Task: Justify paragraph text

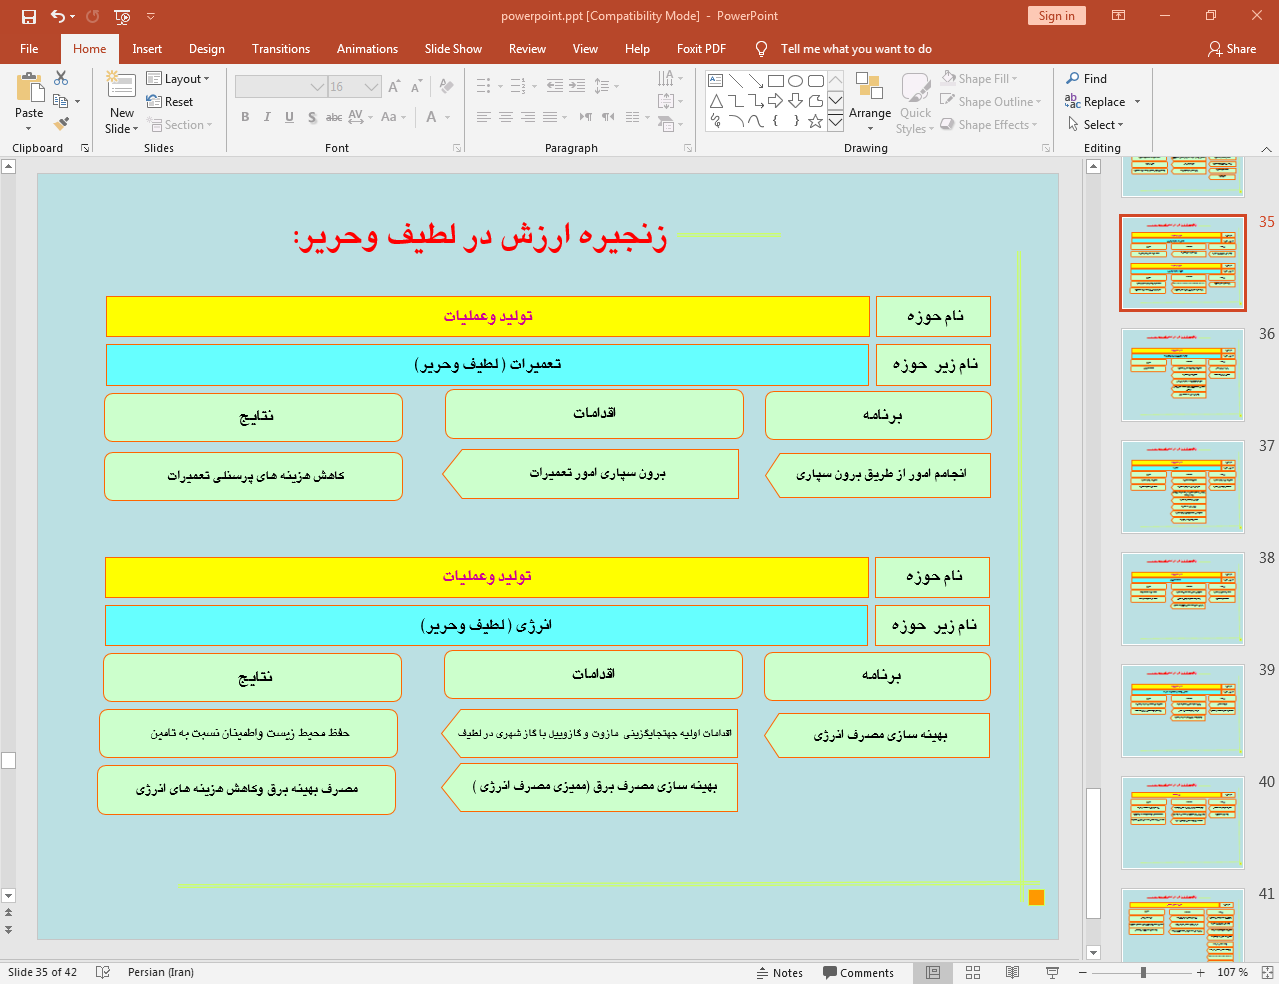Action: (550, 117)
